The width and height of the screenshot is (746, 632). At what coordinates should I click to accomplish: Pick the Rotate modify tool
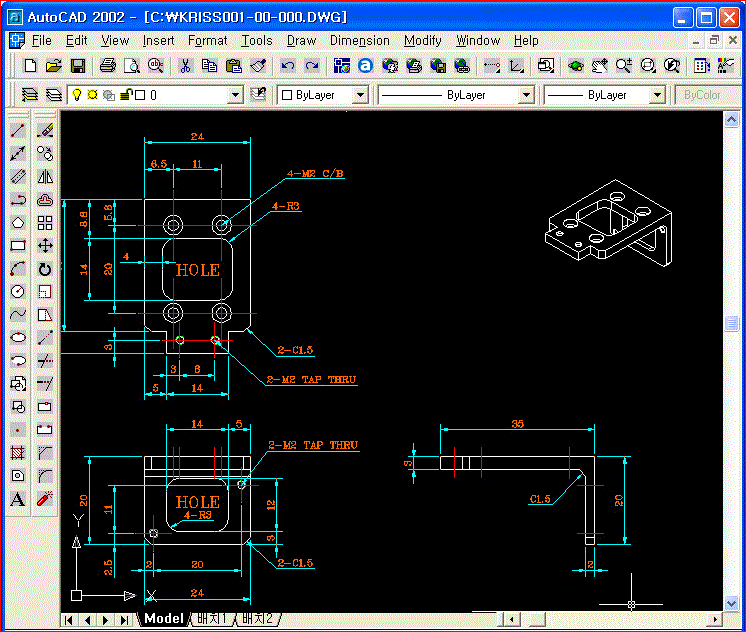coord(45,269)
